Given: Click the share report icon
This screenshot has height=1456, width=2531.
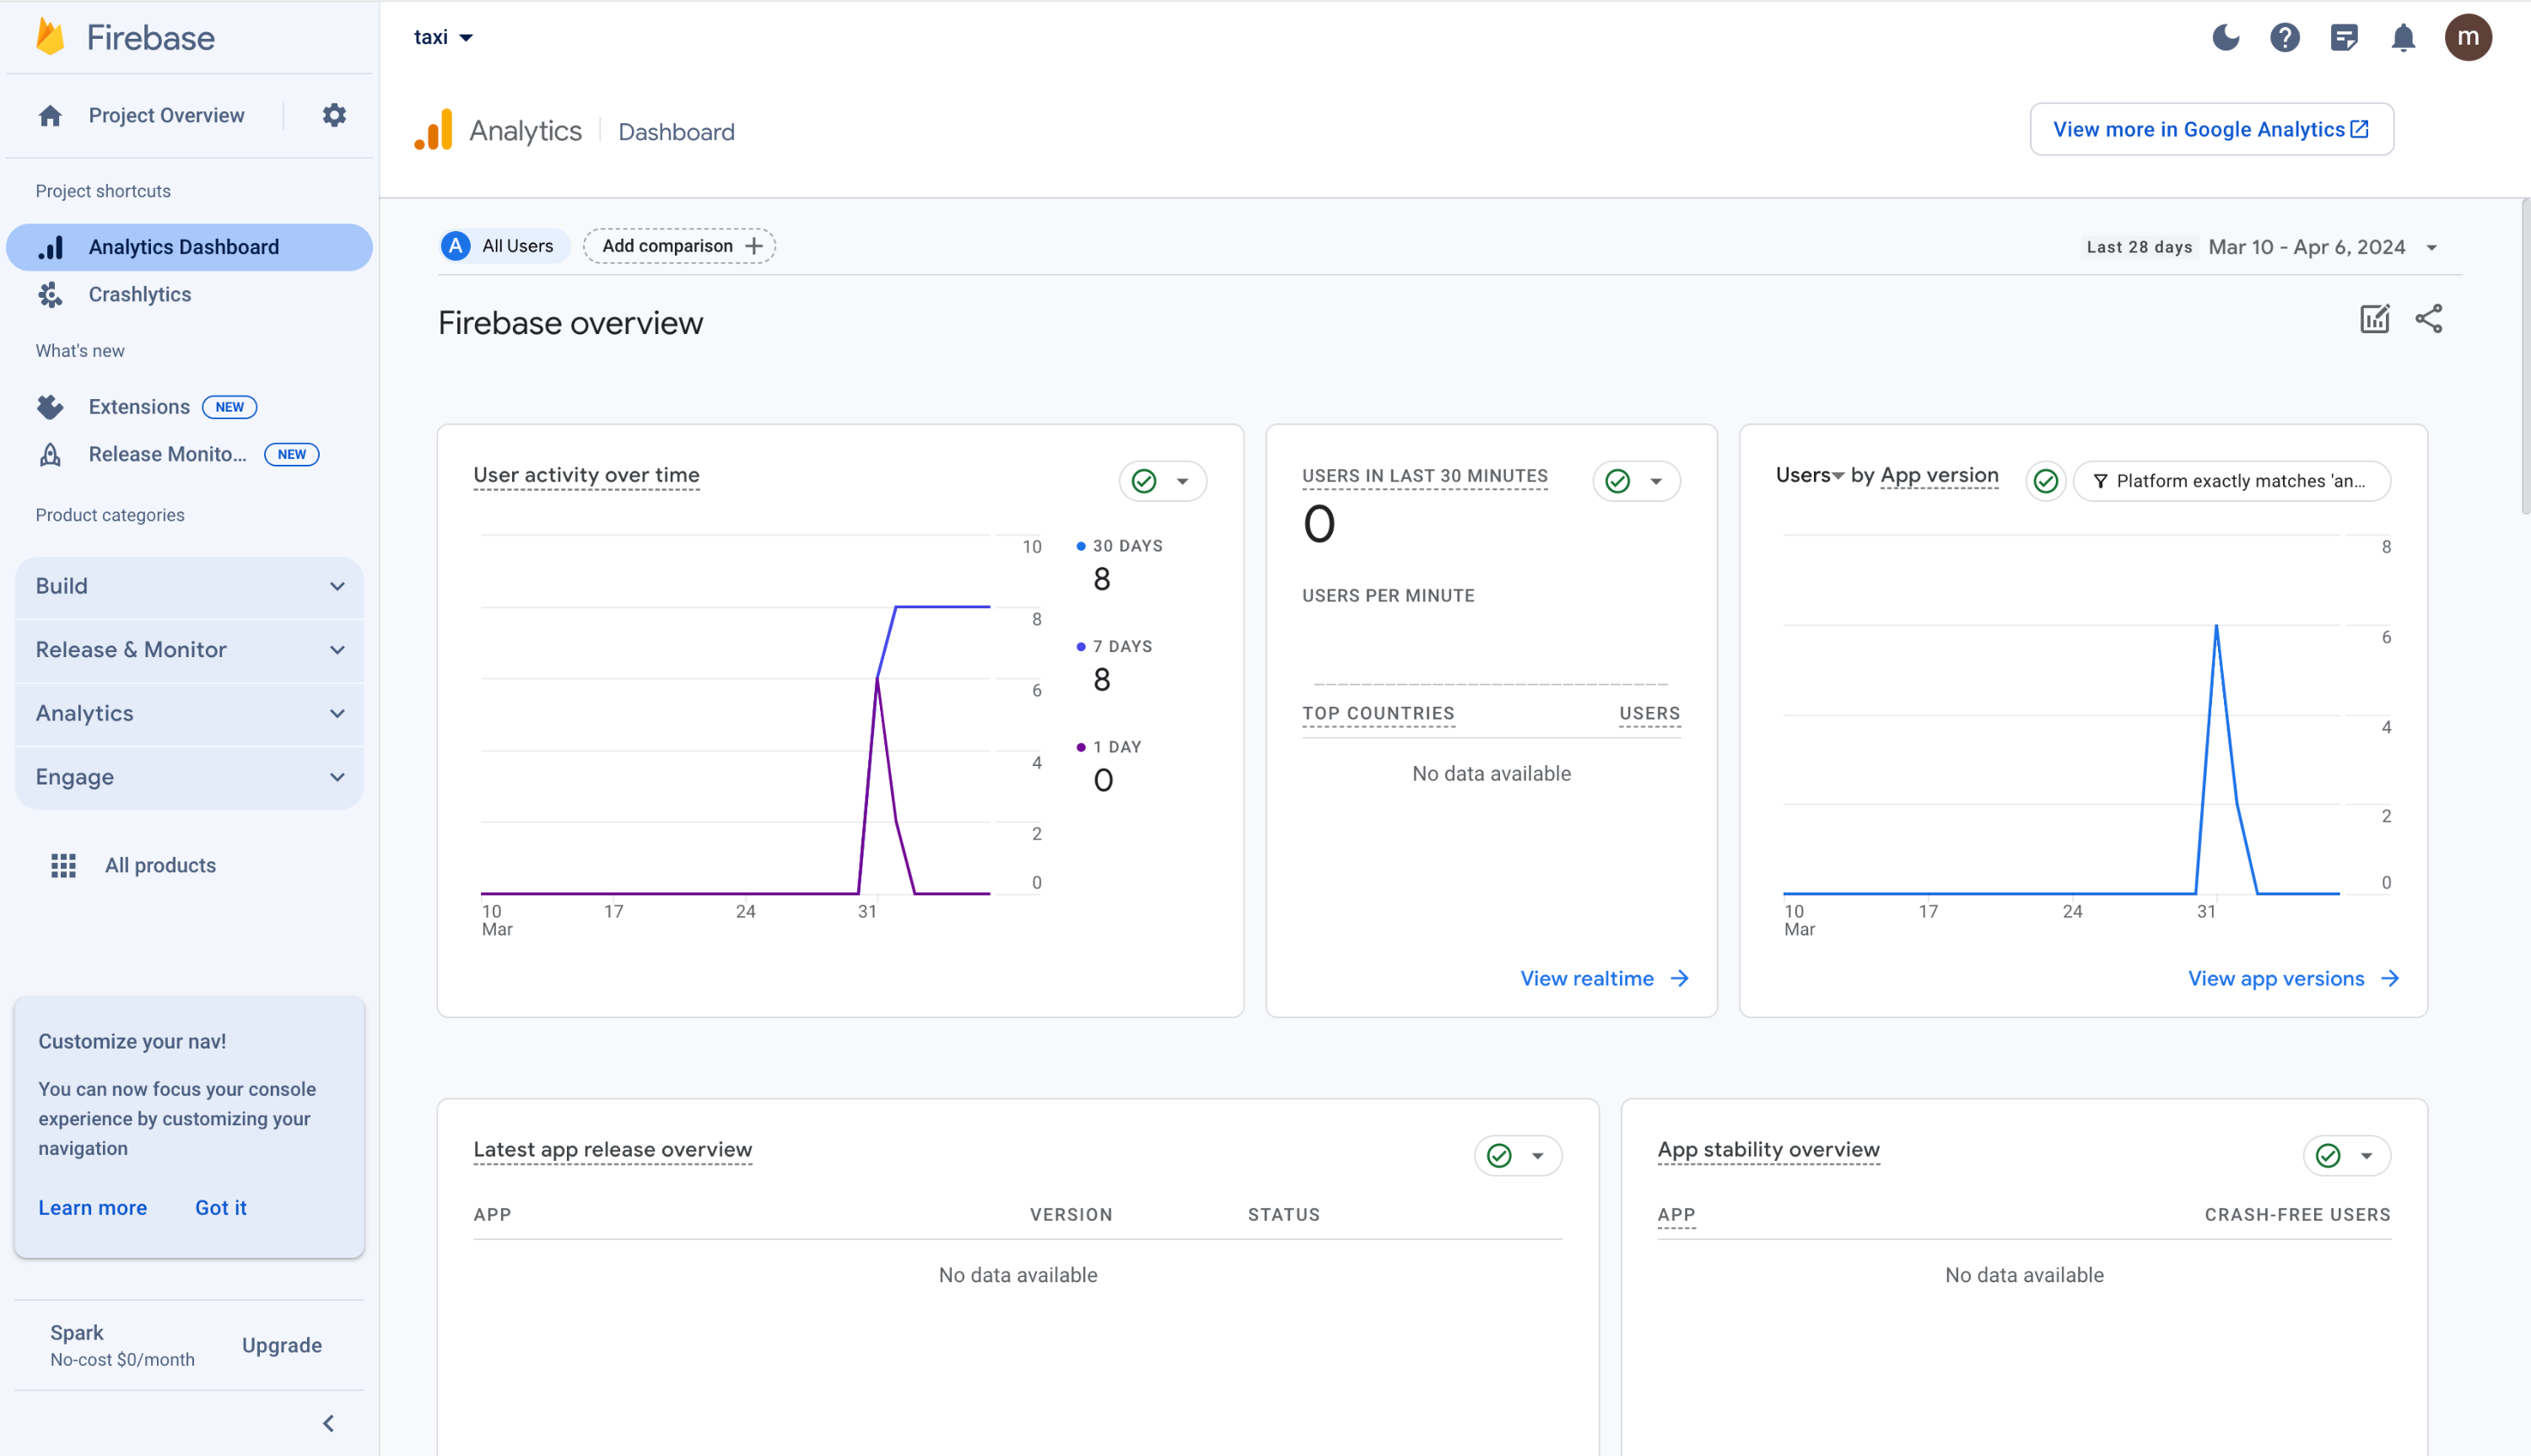Looking at the screenshot, I should coord(2429,319).
